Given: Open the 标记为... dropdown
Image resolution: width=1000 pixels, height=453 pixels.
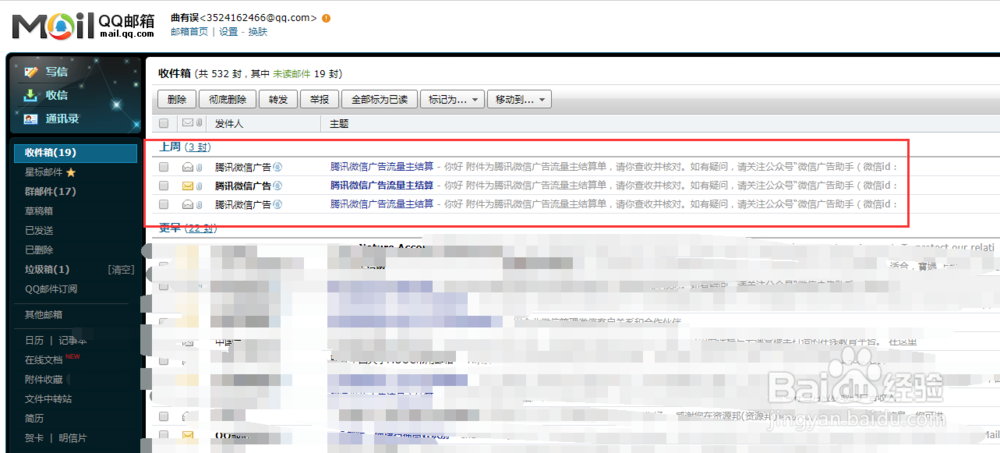Looking at the screenshot, I should [x=452, y=100].
